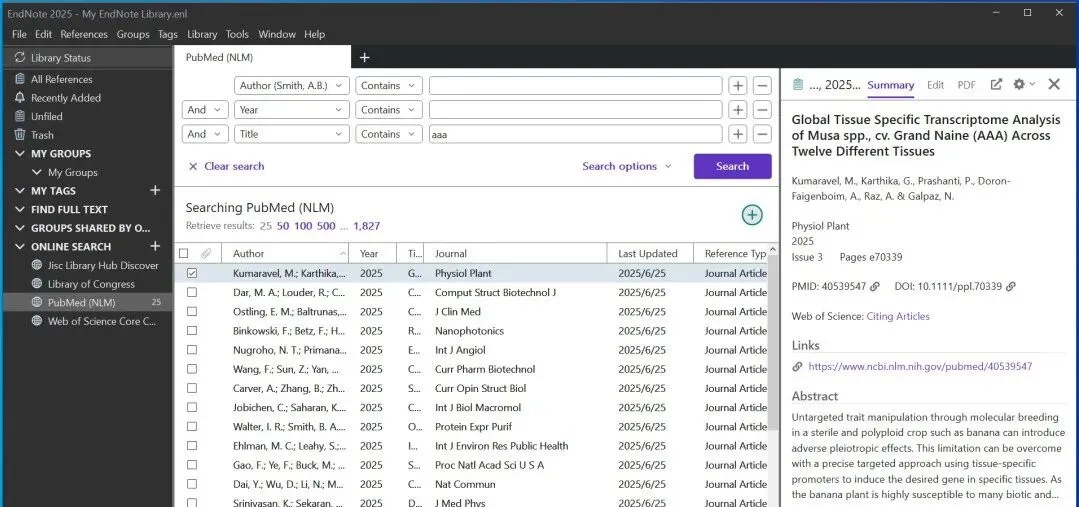The image size is (1079, 507).
Task: Click the Author search text field
Action: 575,86
